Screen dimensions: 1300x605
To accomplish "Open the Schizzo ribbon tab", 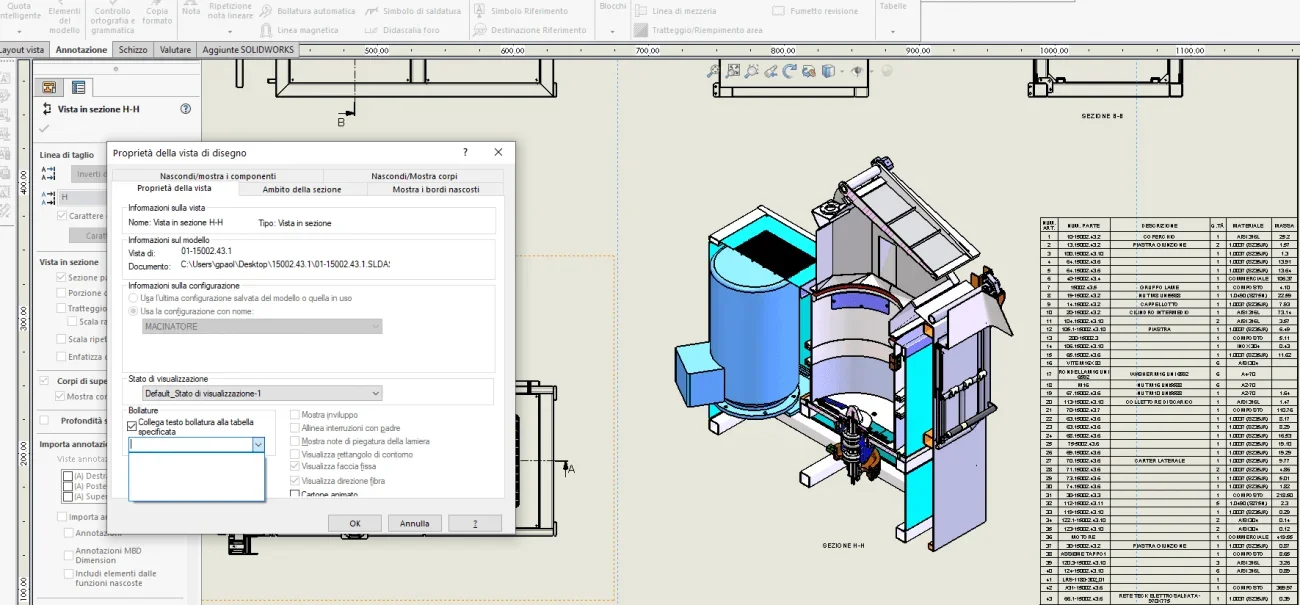I will pos(133,49).
